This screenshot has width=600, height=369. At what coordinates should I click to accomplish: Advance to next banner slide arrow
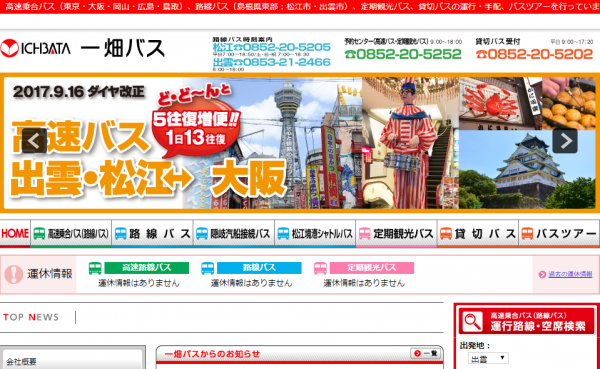pyautogui.click(x=565, y=141)
